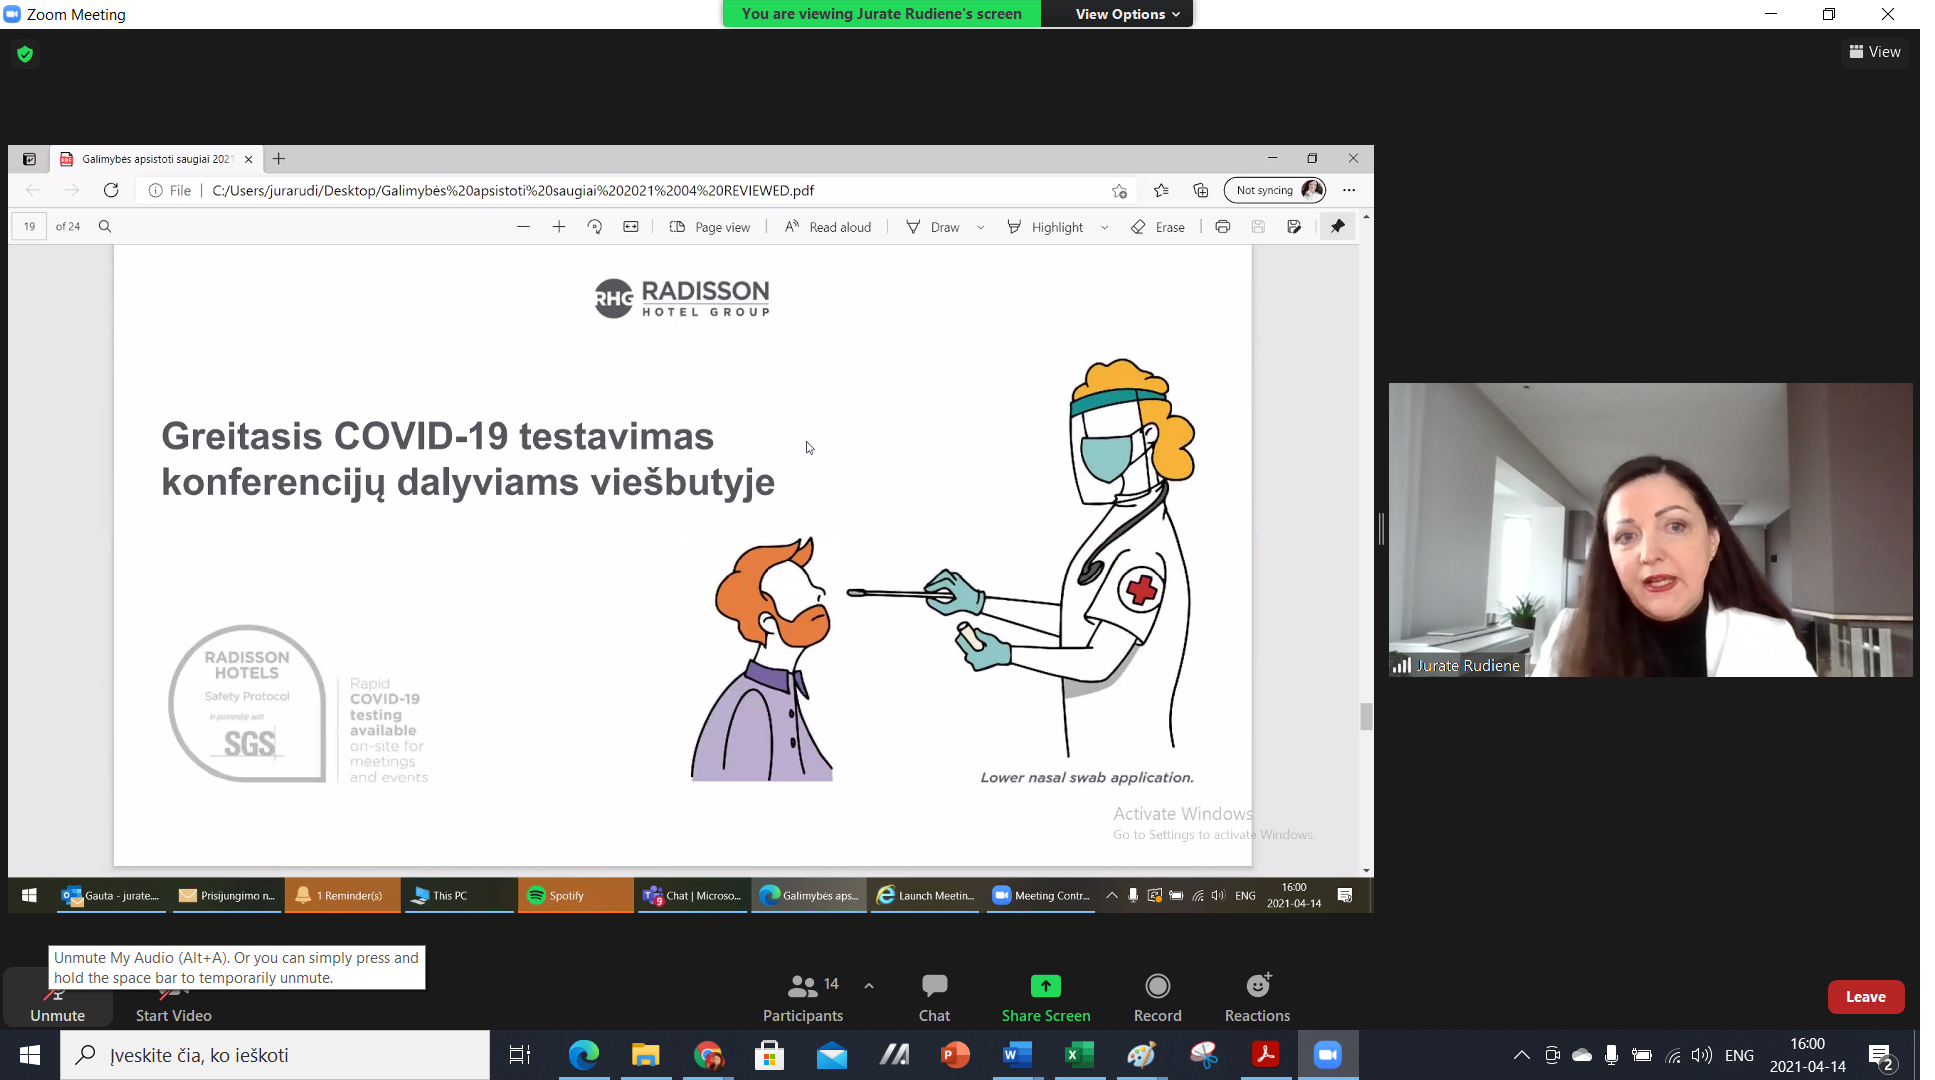Click the Windows Start button

[x=30, y=1055]
